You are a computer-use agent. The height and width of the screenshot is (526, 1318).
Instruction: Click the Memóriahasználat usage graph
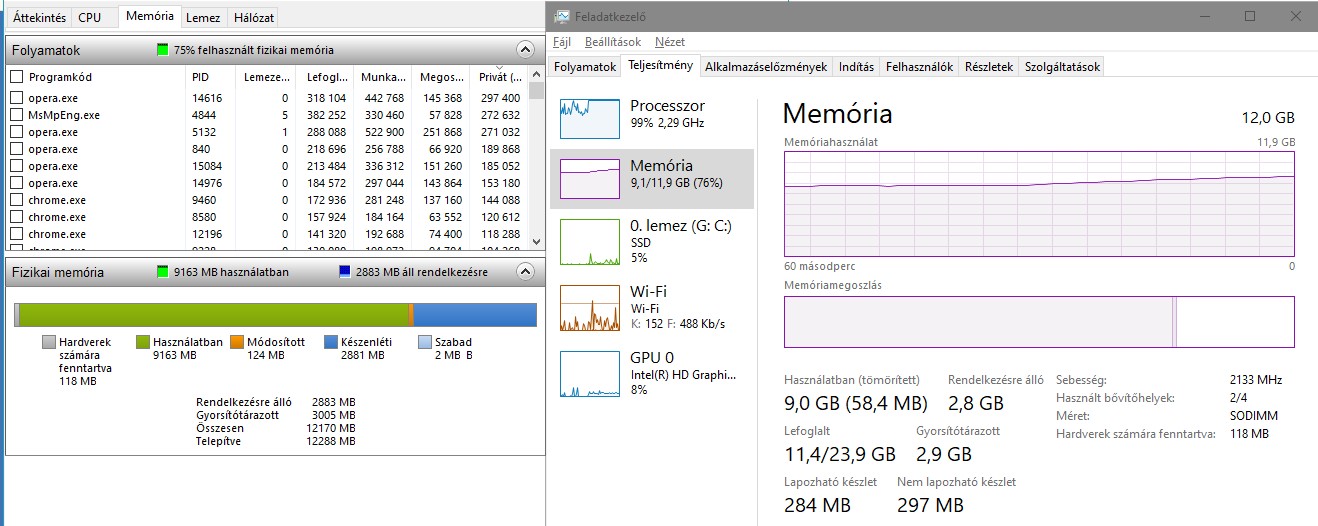click(x=1039, y=204)
